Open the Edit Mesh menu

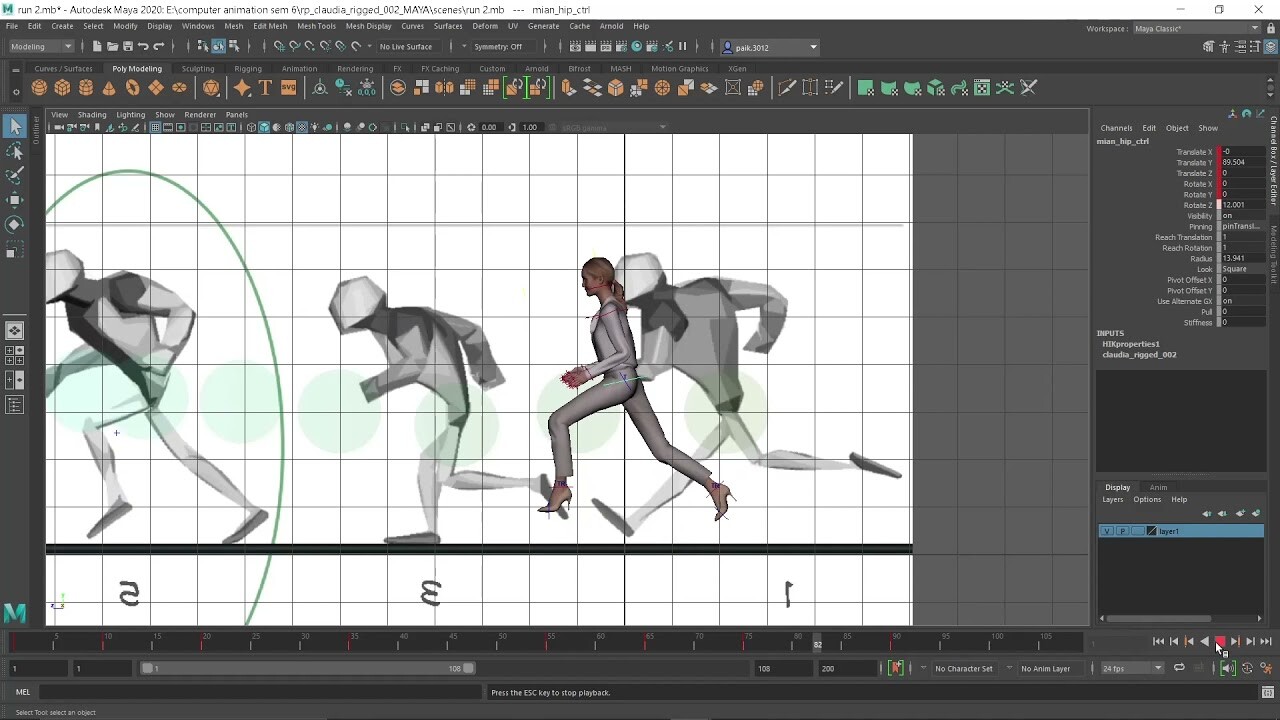[x=270, y=26]
